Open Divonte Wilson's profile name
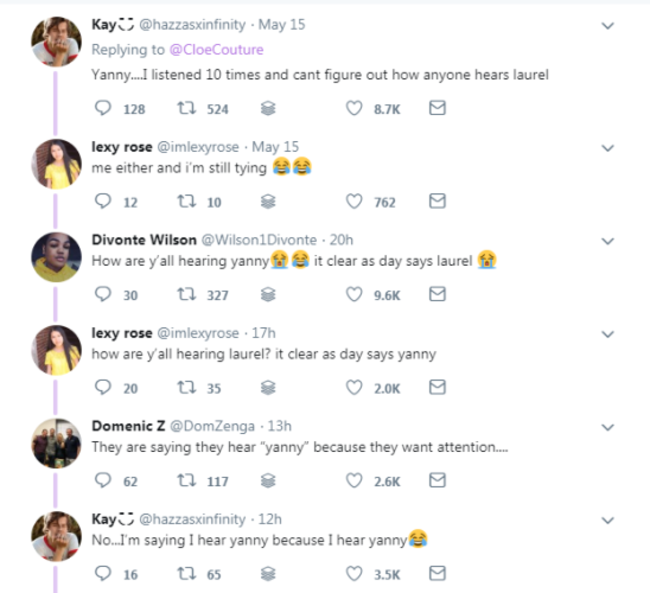This screenshot has width=650, height=593. (x=144, y=240)
